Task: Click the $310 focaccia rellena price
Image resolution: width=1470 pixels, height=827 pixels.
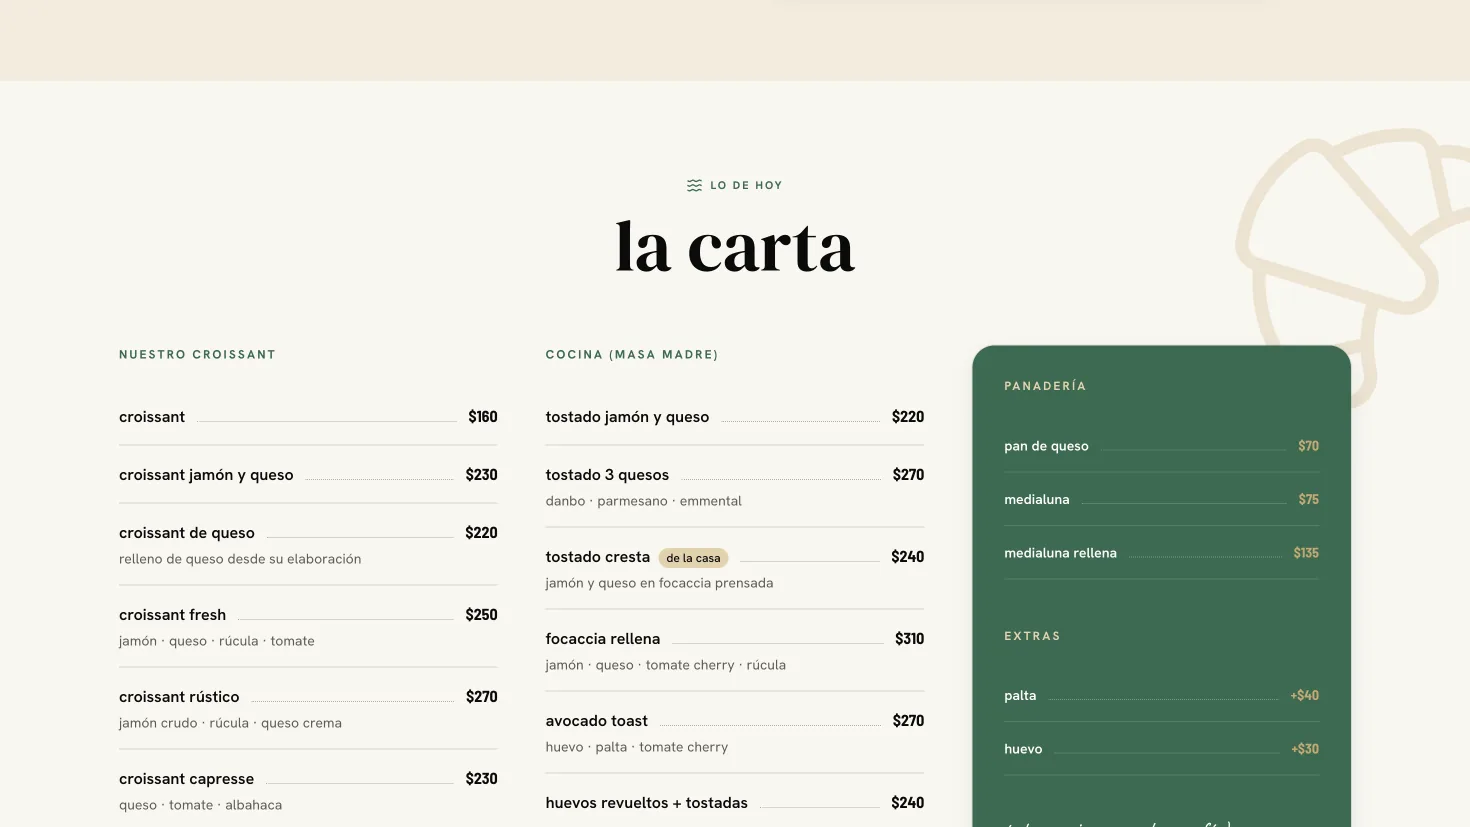Action: click(909, 639)
